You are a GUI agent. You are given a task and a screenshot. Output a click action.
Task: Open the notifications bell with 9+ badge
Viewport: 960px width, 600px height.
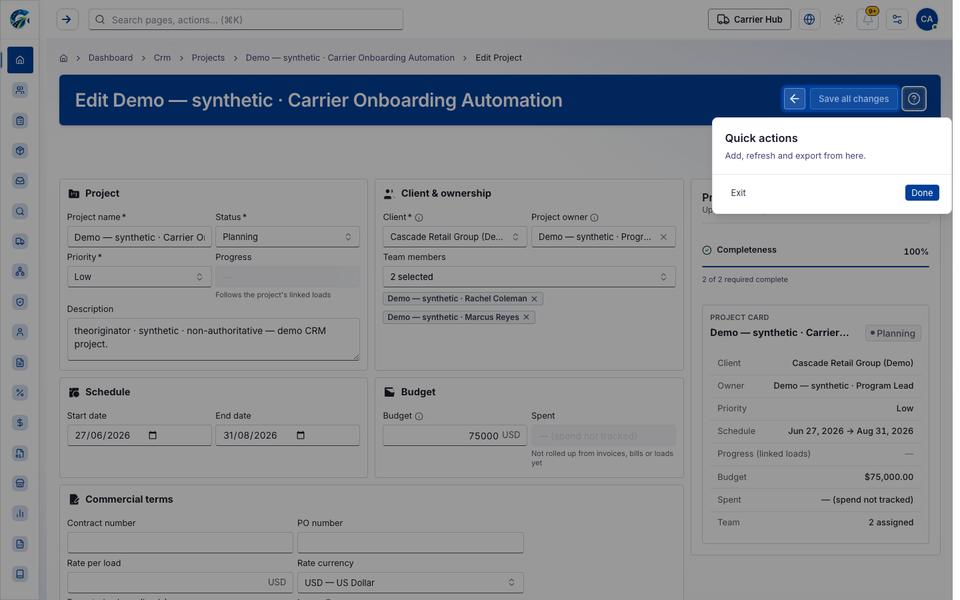[x=868, y=20]
